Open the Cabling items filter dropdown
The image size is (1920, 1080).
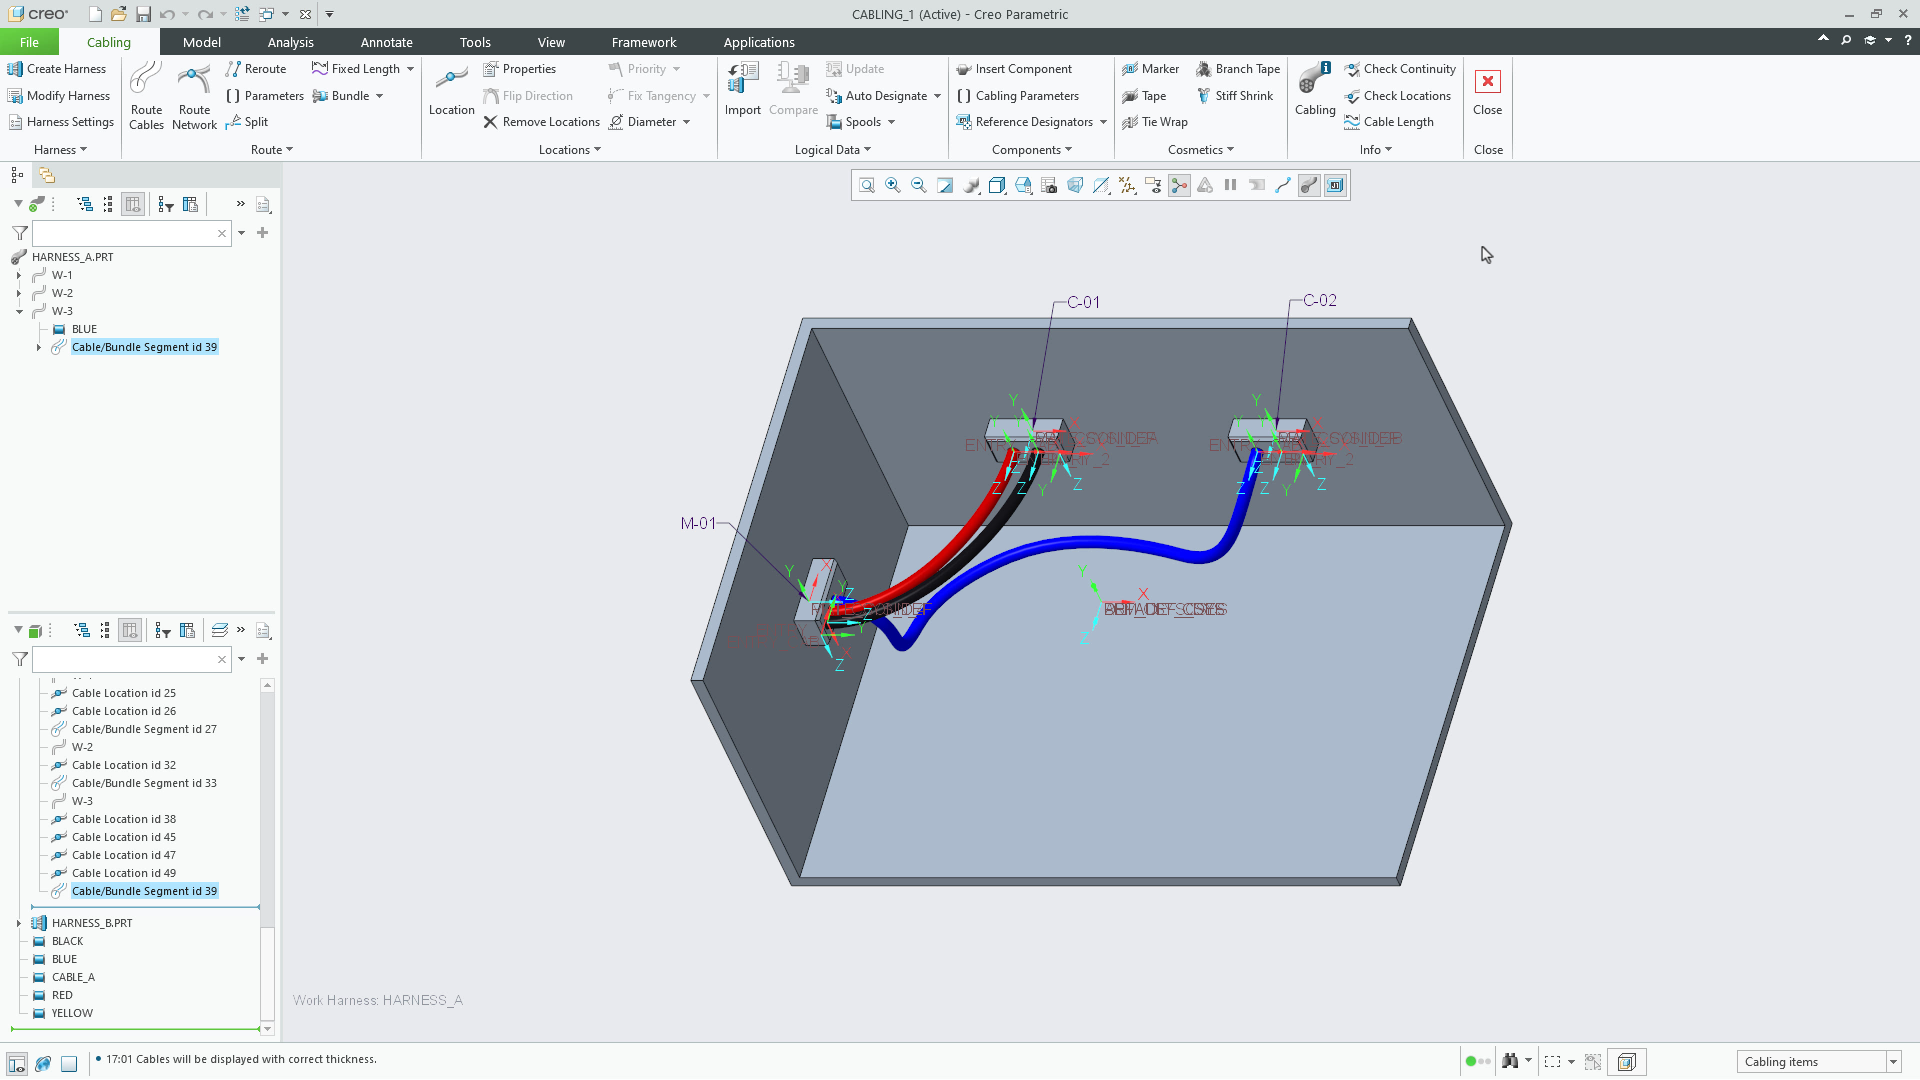coord(1893,1062)
